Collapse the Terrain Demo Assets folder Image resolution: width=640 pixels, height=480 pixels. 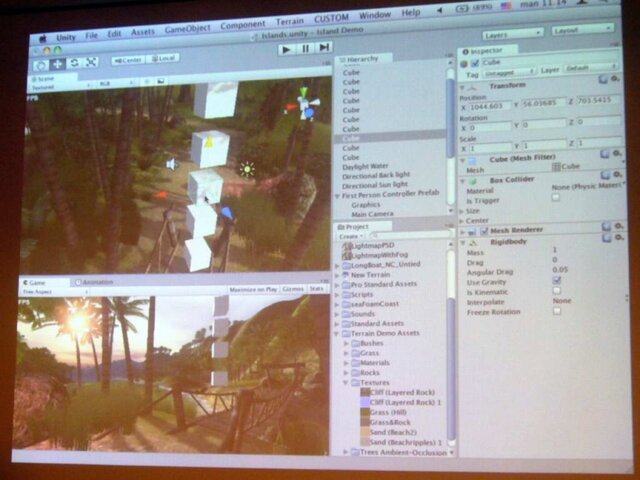pyautogui.click(x=337, y=334)
